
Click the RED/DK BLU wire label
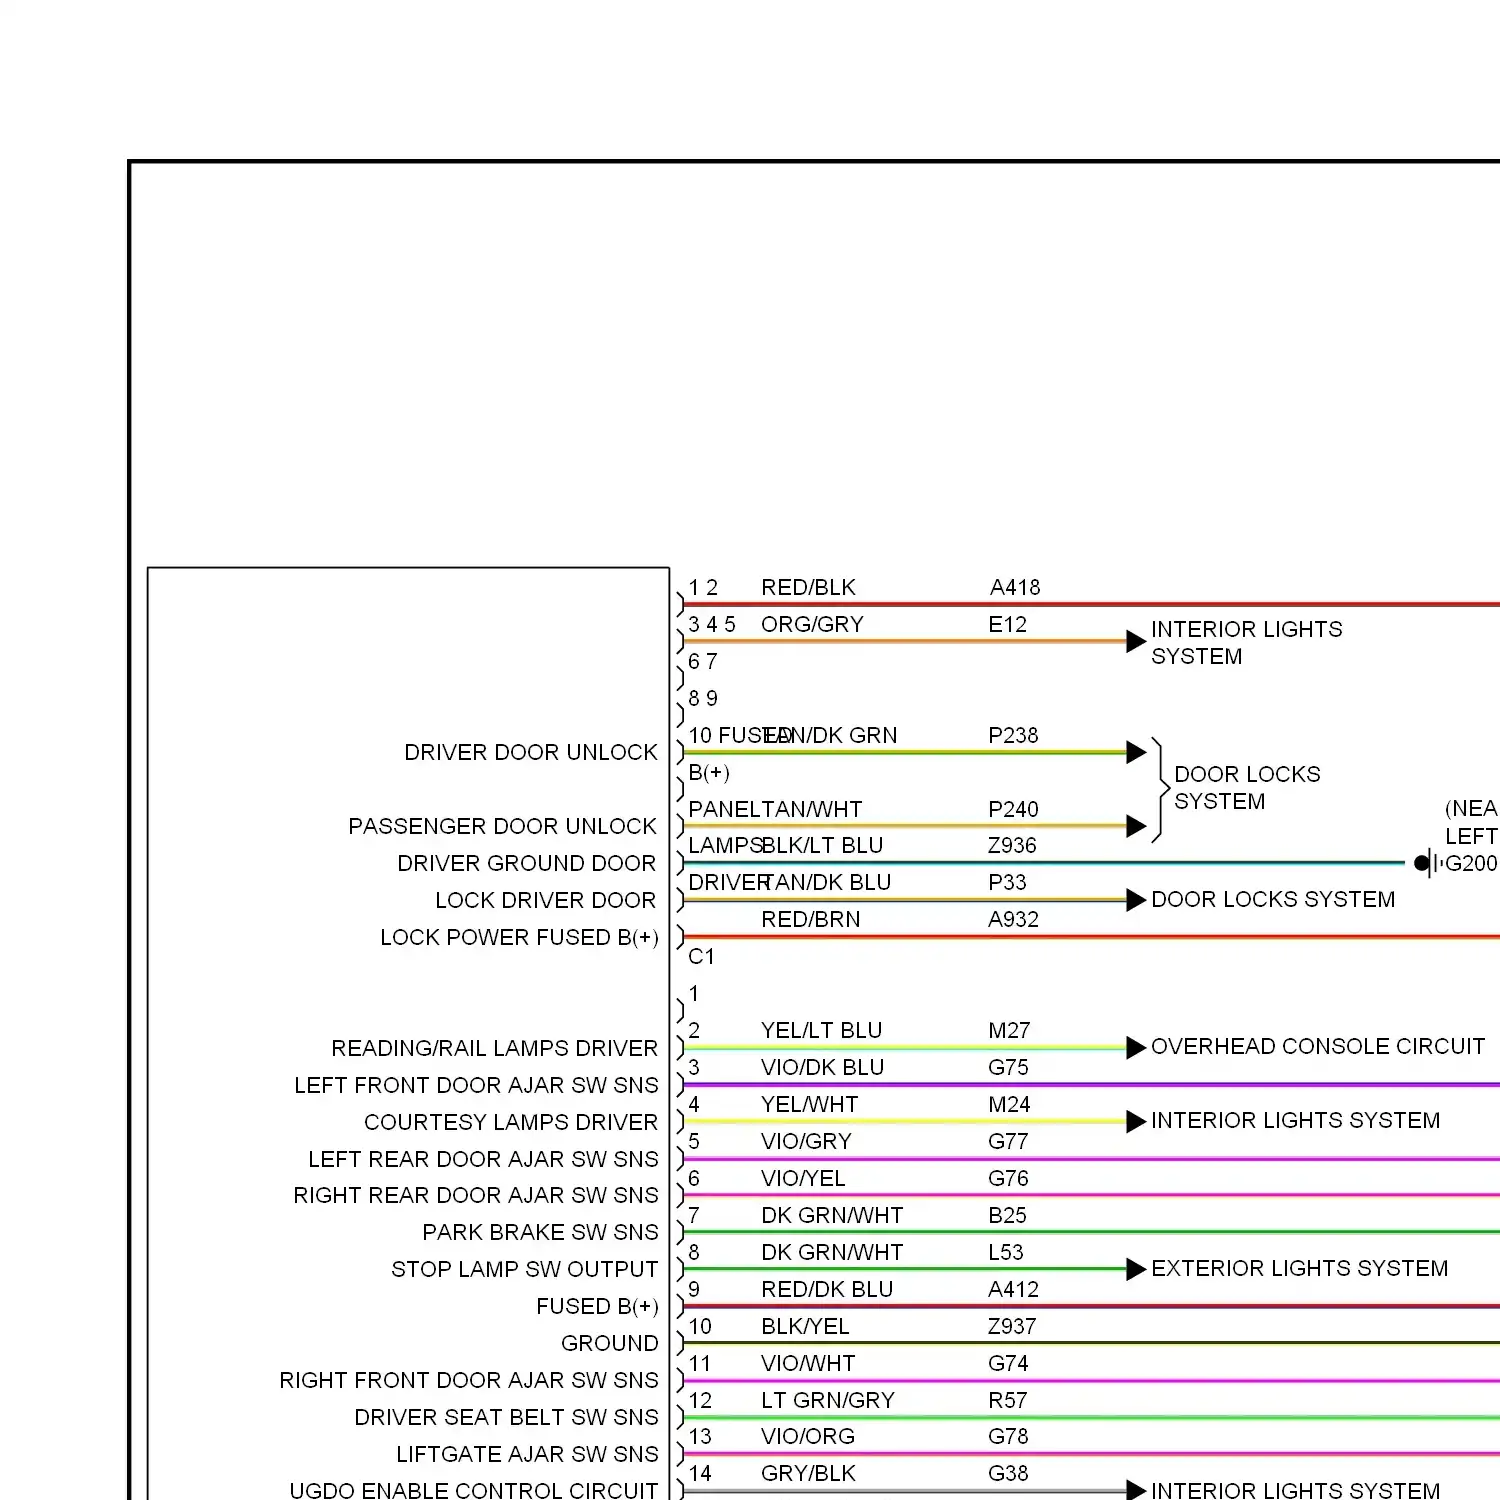click(x=826, y=1290)
